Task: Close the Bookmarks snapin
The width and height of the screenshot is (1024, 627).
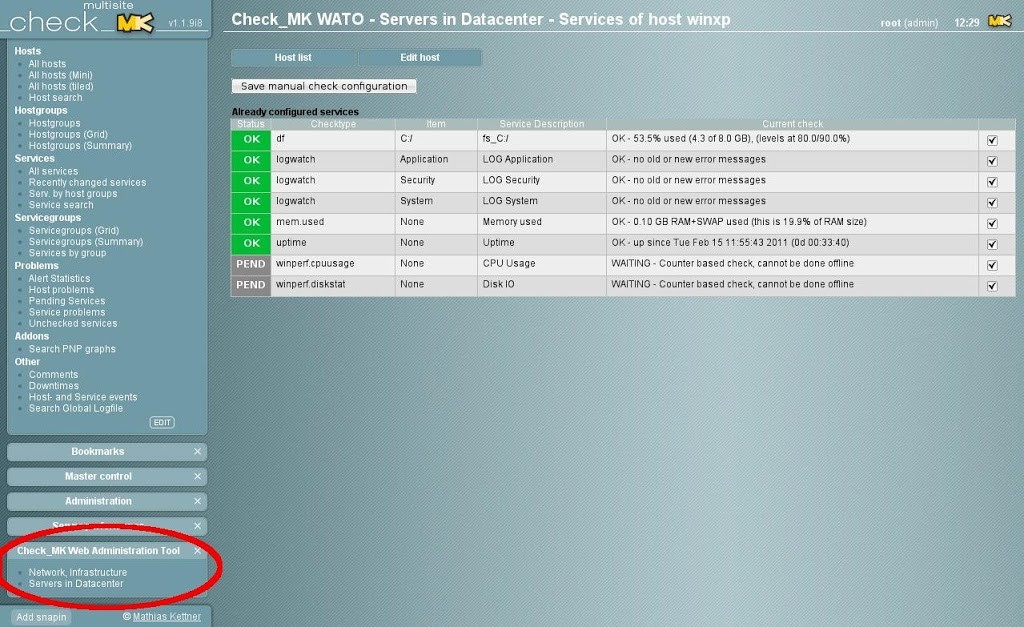Action: [x=197, y=452]
